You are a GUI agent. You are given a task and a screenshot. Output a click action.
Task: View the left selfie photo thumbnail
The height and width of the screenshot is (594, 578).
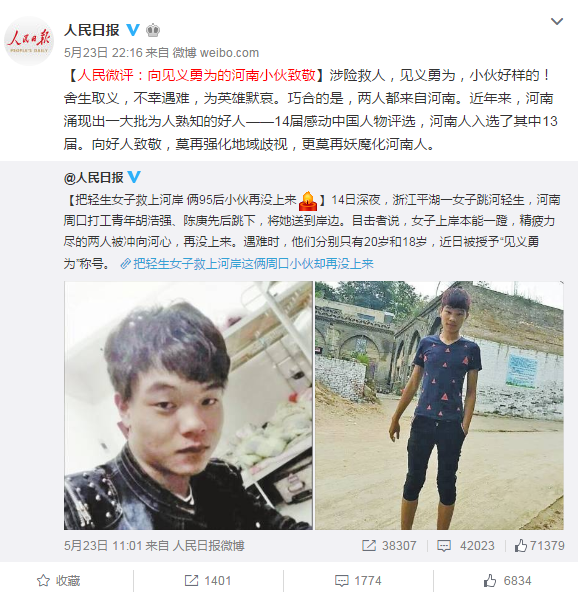click(188, 405)
